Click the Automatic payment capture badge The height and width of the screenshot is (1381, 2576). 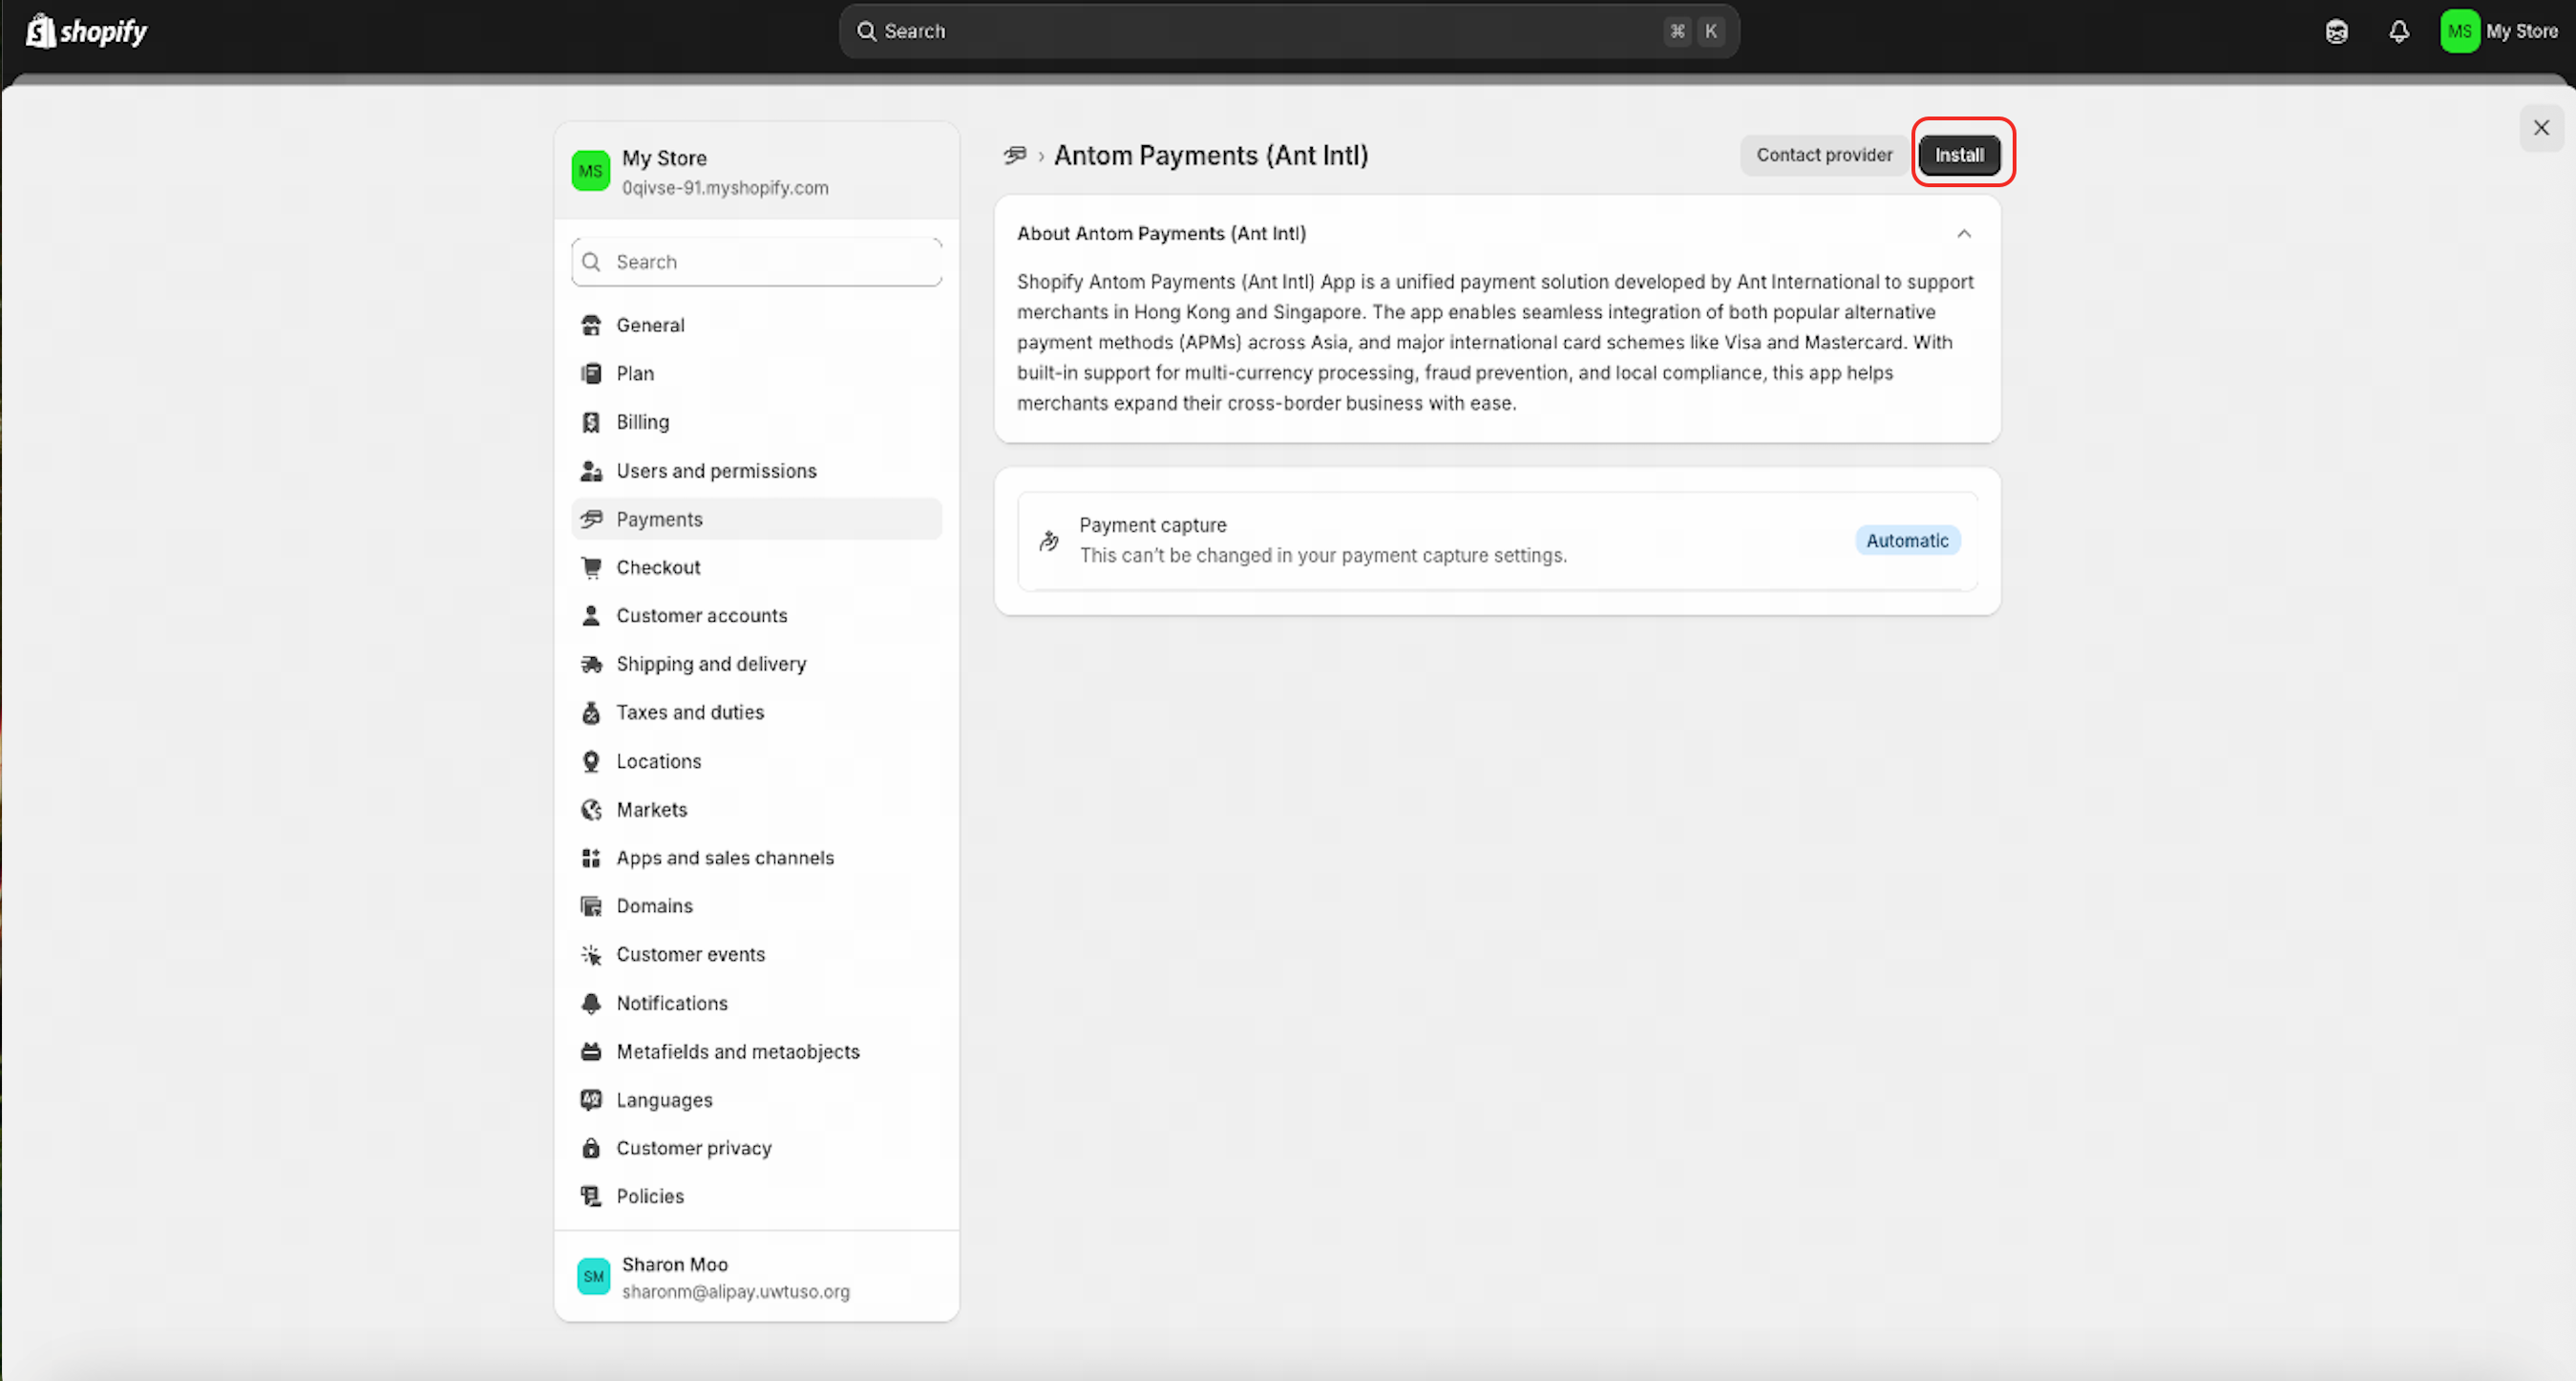tap(1907, 541)
